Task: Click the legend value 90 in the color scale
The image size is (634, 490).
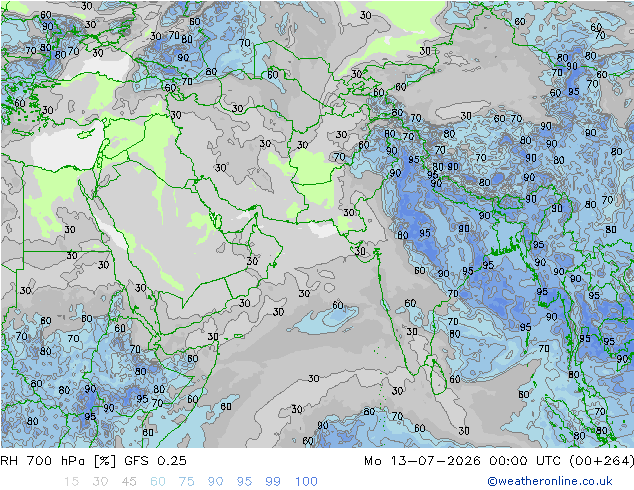Action: (215, 482)
